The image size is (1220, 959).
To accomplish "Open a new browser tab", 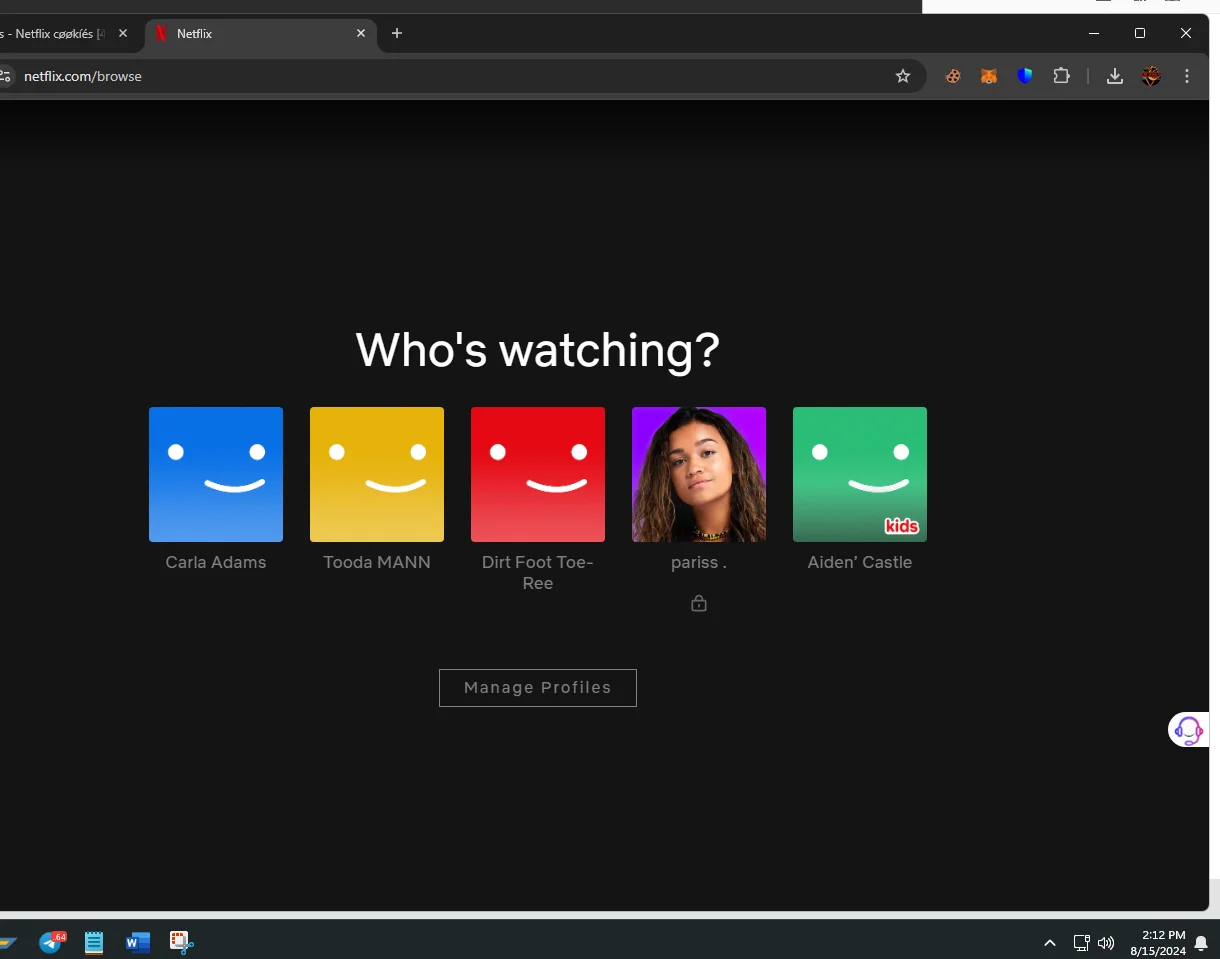I will point(397,33).
